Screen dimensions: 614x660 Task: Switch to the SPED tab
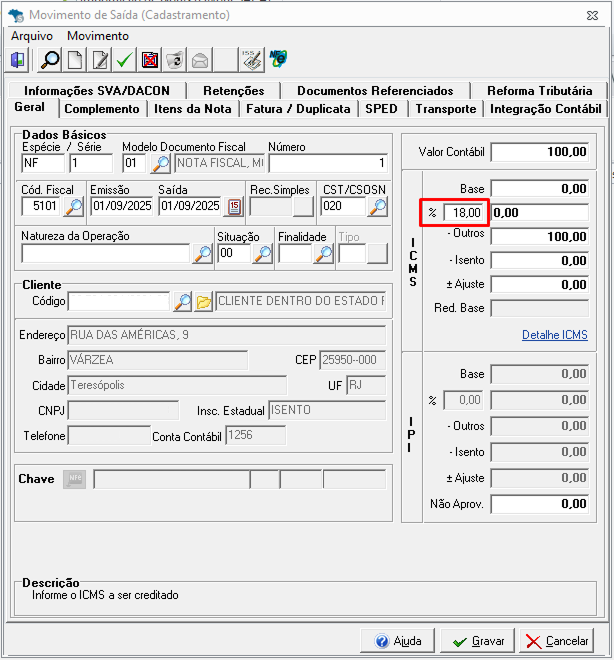point(381,109)
